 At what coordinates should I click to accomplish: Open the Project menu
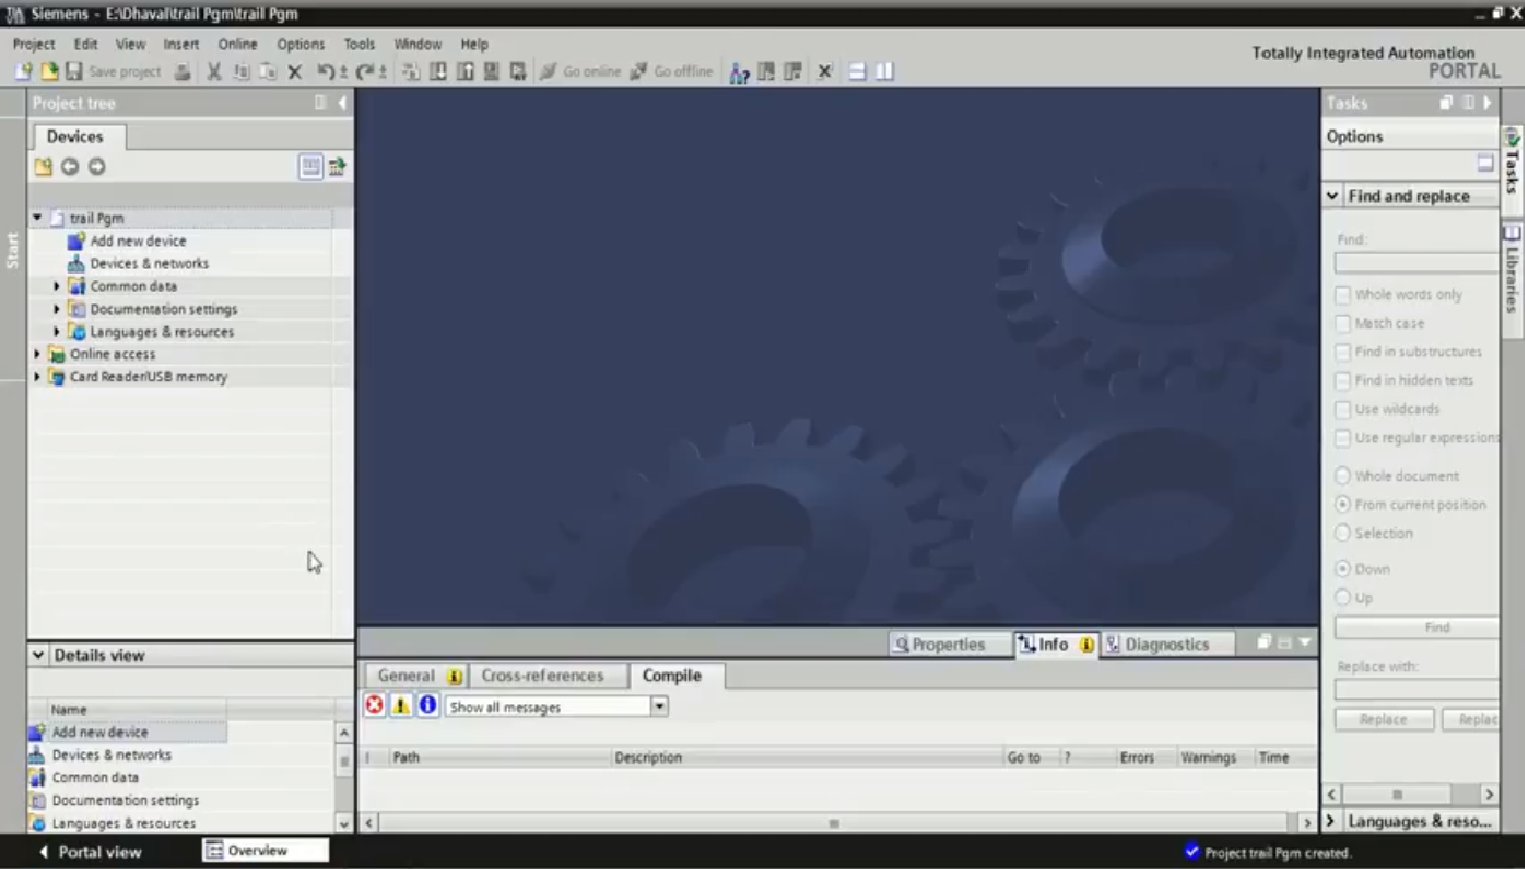tap(34, 44)
